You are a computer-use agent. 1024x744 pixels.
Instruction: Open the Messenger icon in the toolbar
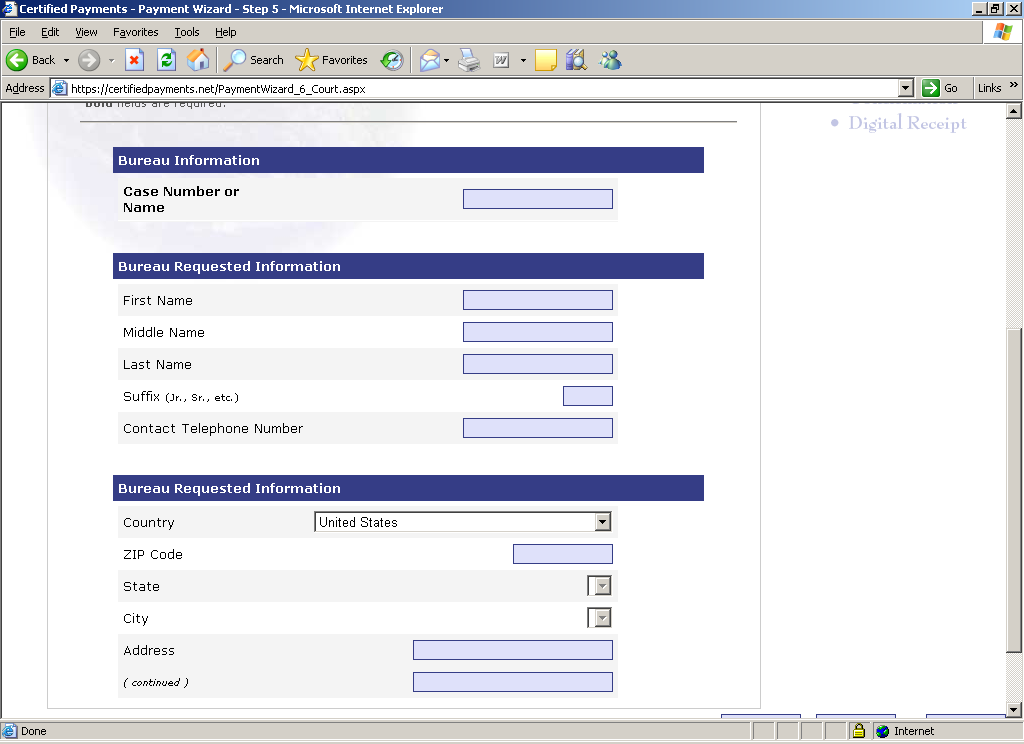click(x=610, y=60)
